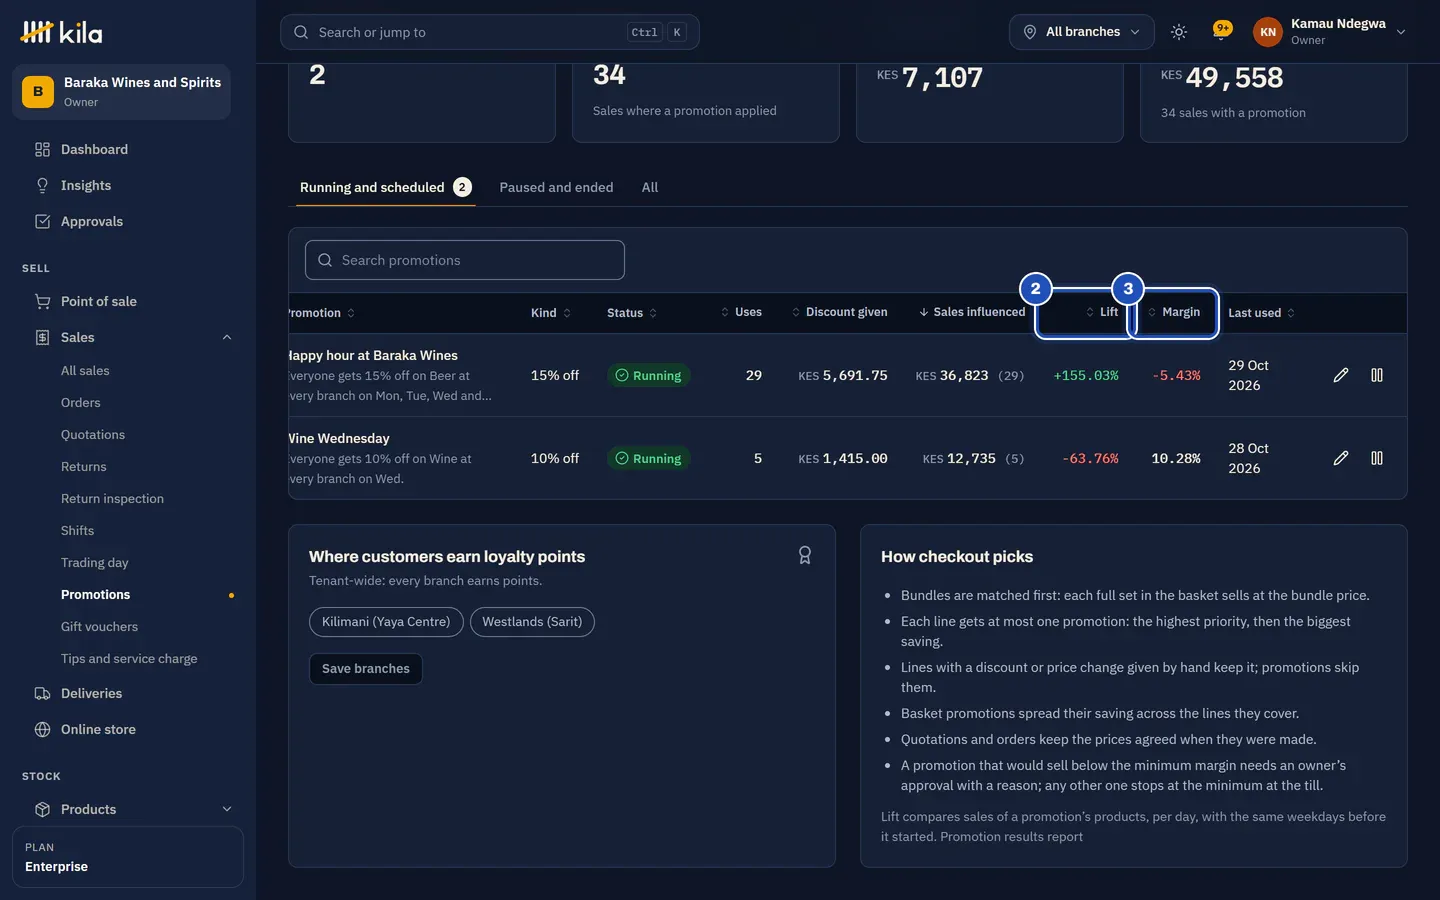The width and height of the screenshot is (1440, 900).
Task: Sort by Last used column header
Action: [1262, 313]
